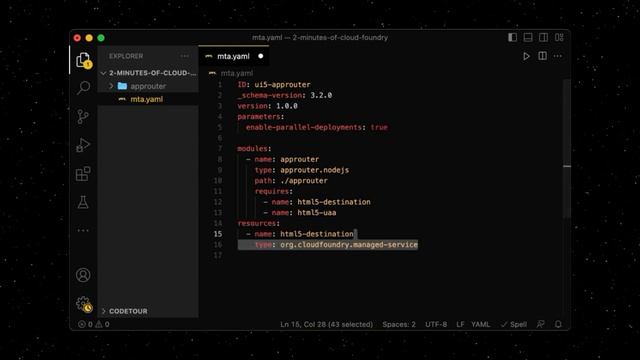Screen dimensions: 640x360
Task: Toggle secondary side bar visibility
Action: pyautogui.click(x=544, y=38)
